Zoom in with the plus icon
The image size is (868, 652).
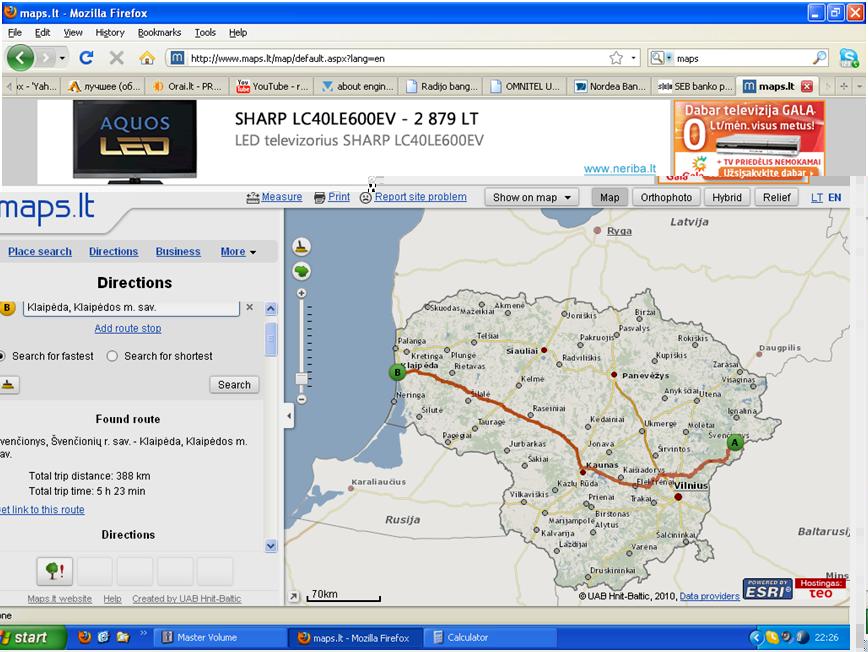tap(302, 293)
